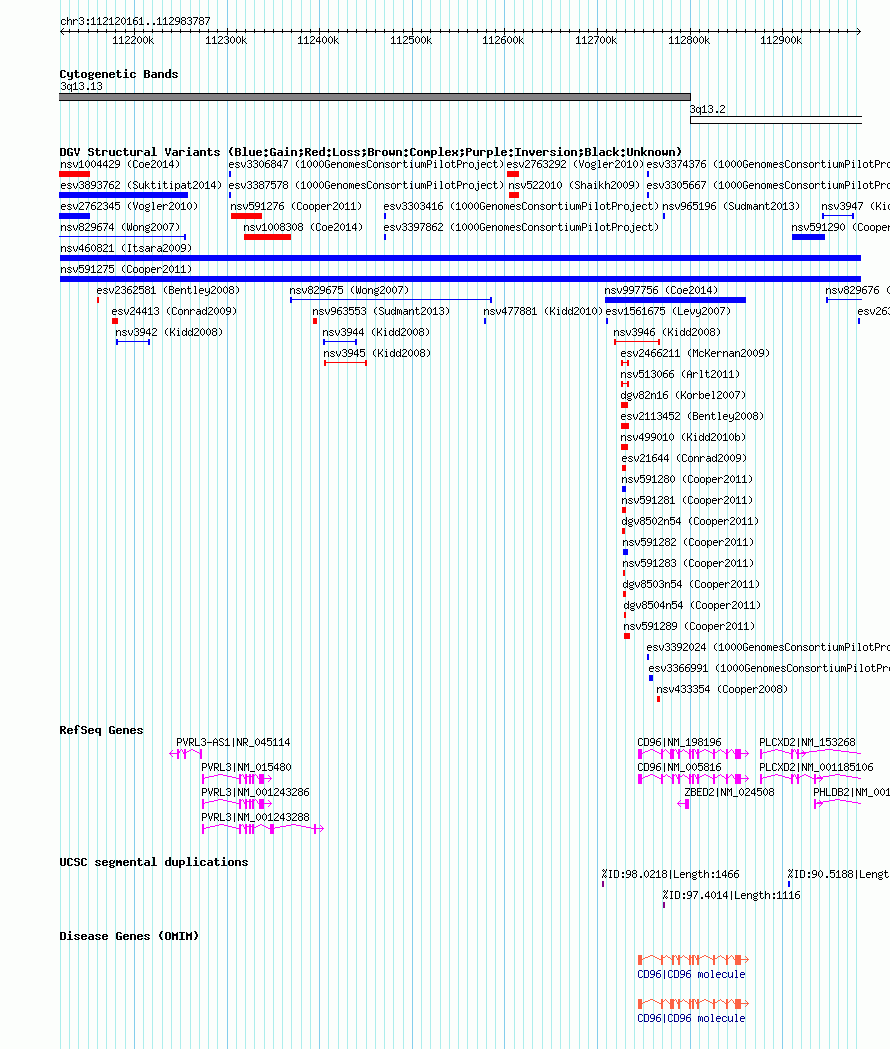Click the esv21644 (Conrad2009) label
The image size is (890, 1049).
[684, 458]
